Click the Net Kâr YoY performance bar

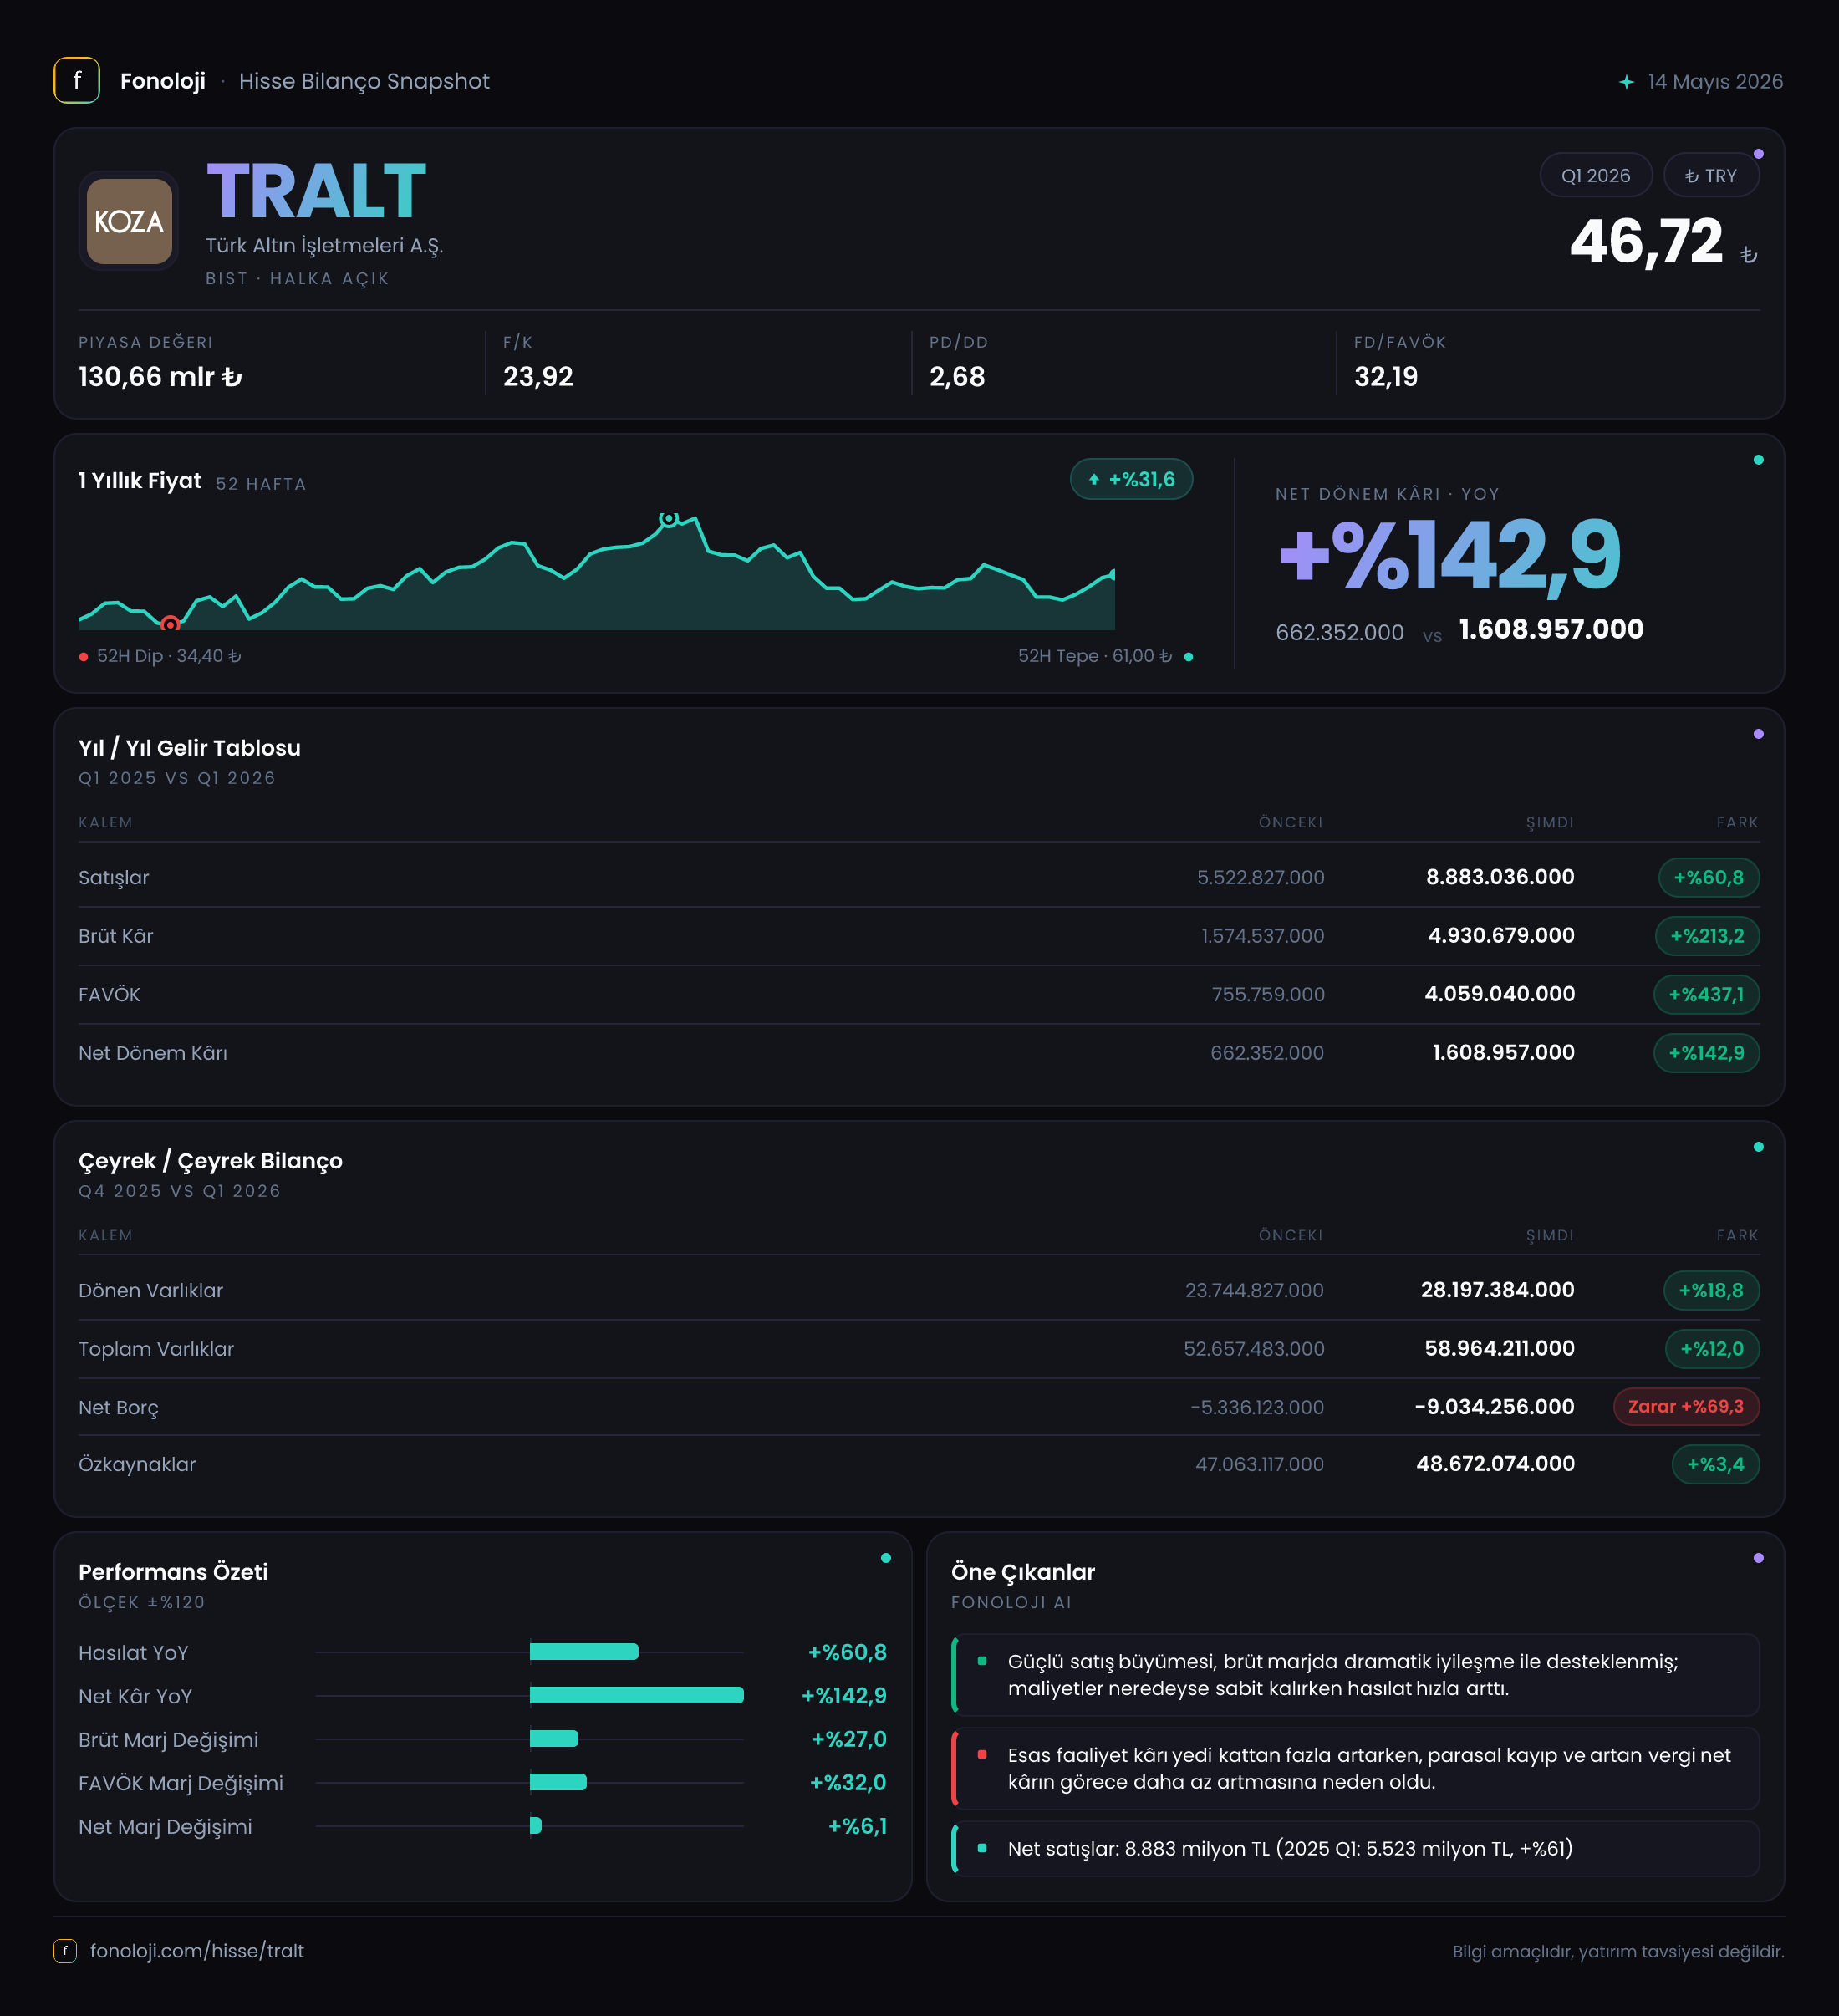tap(637, 1695)
